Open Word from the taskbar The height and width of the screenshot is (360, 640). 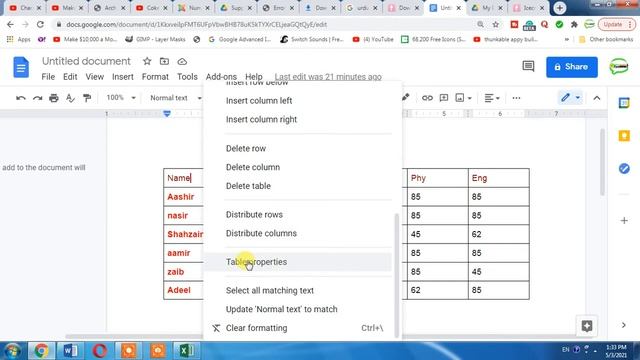point(71,351)
